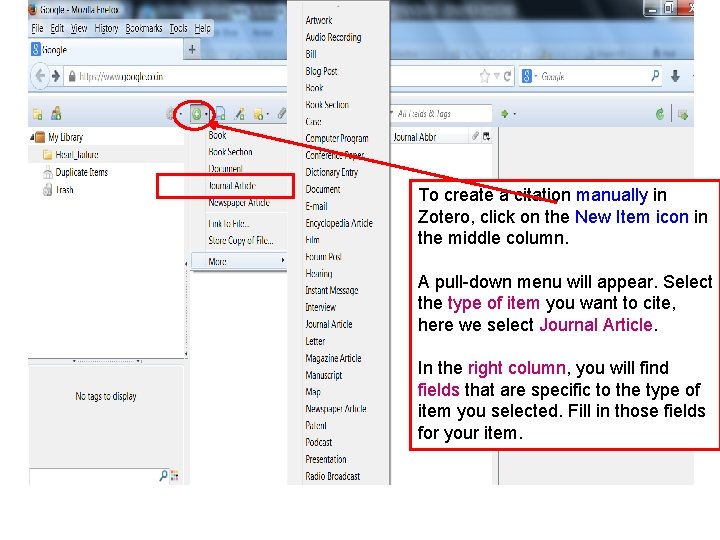This screenshot has height=540, width=720.
Task: Open a new tab with plus button
Action: point(192,50)
